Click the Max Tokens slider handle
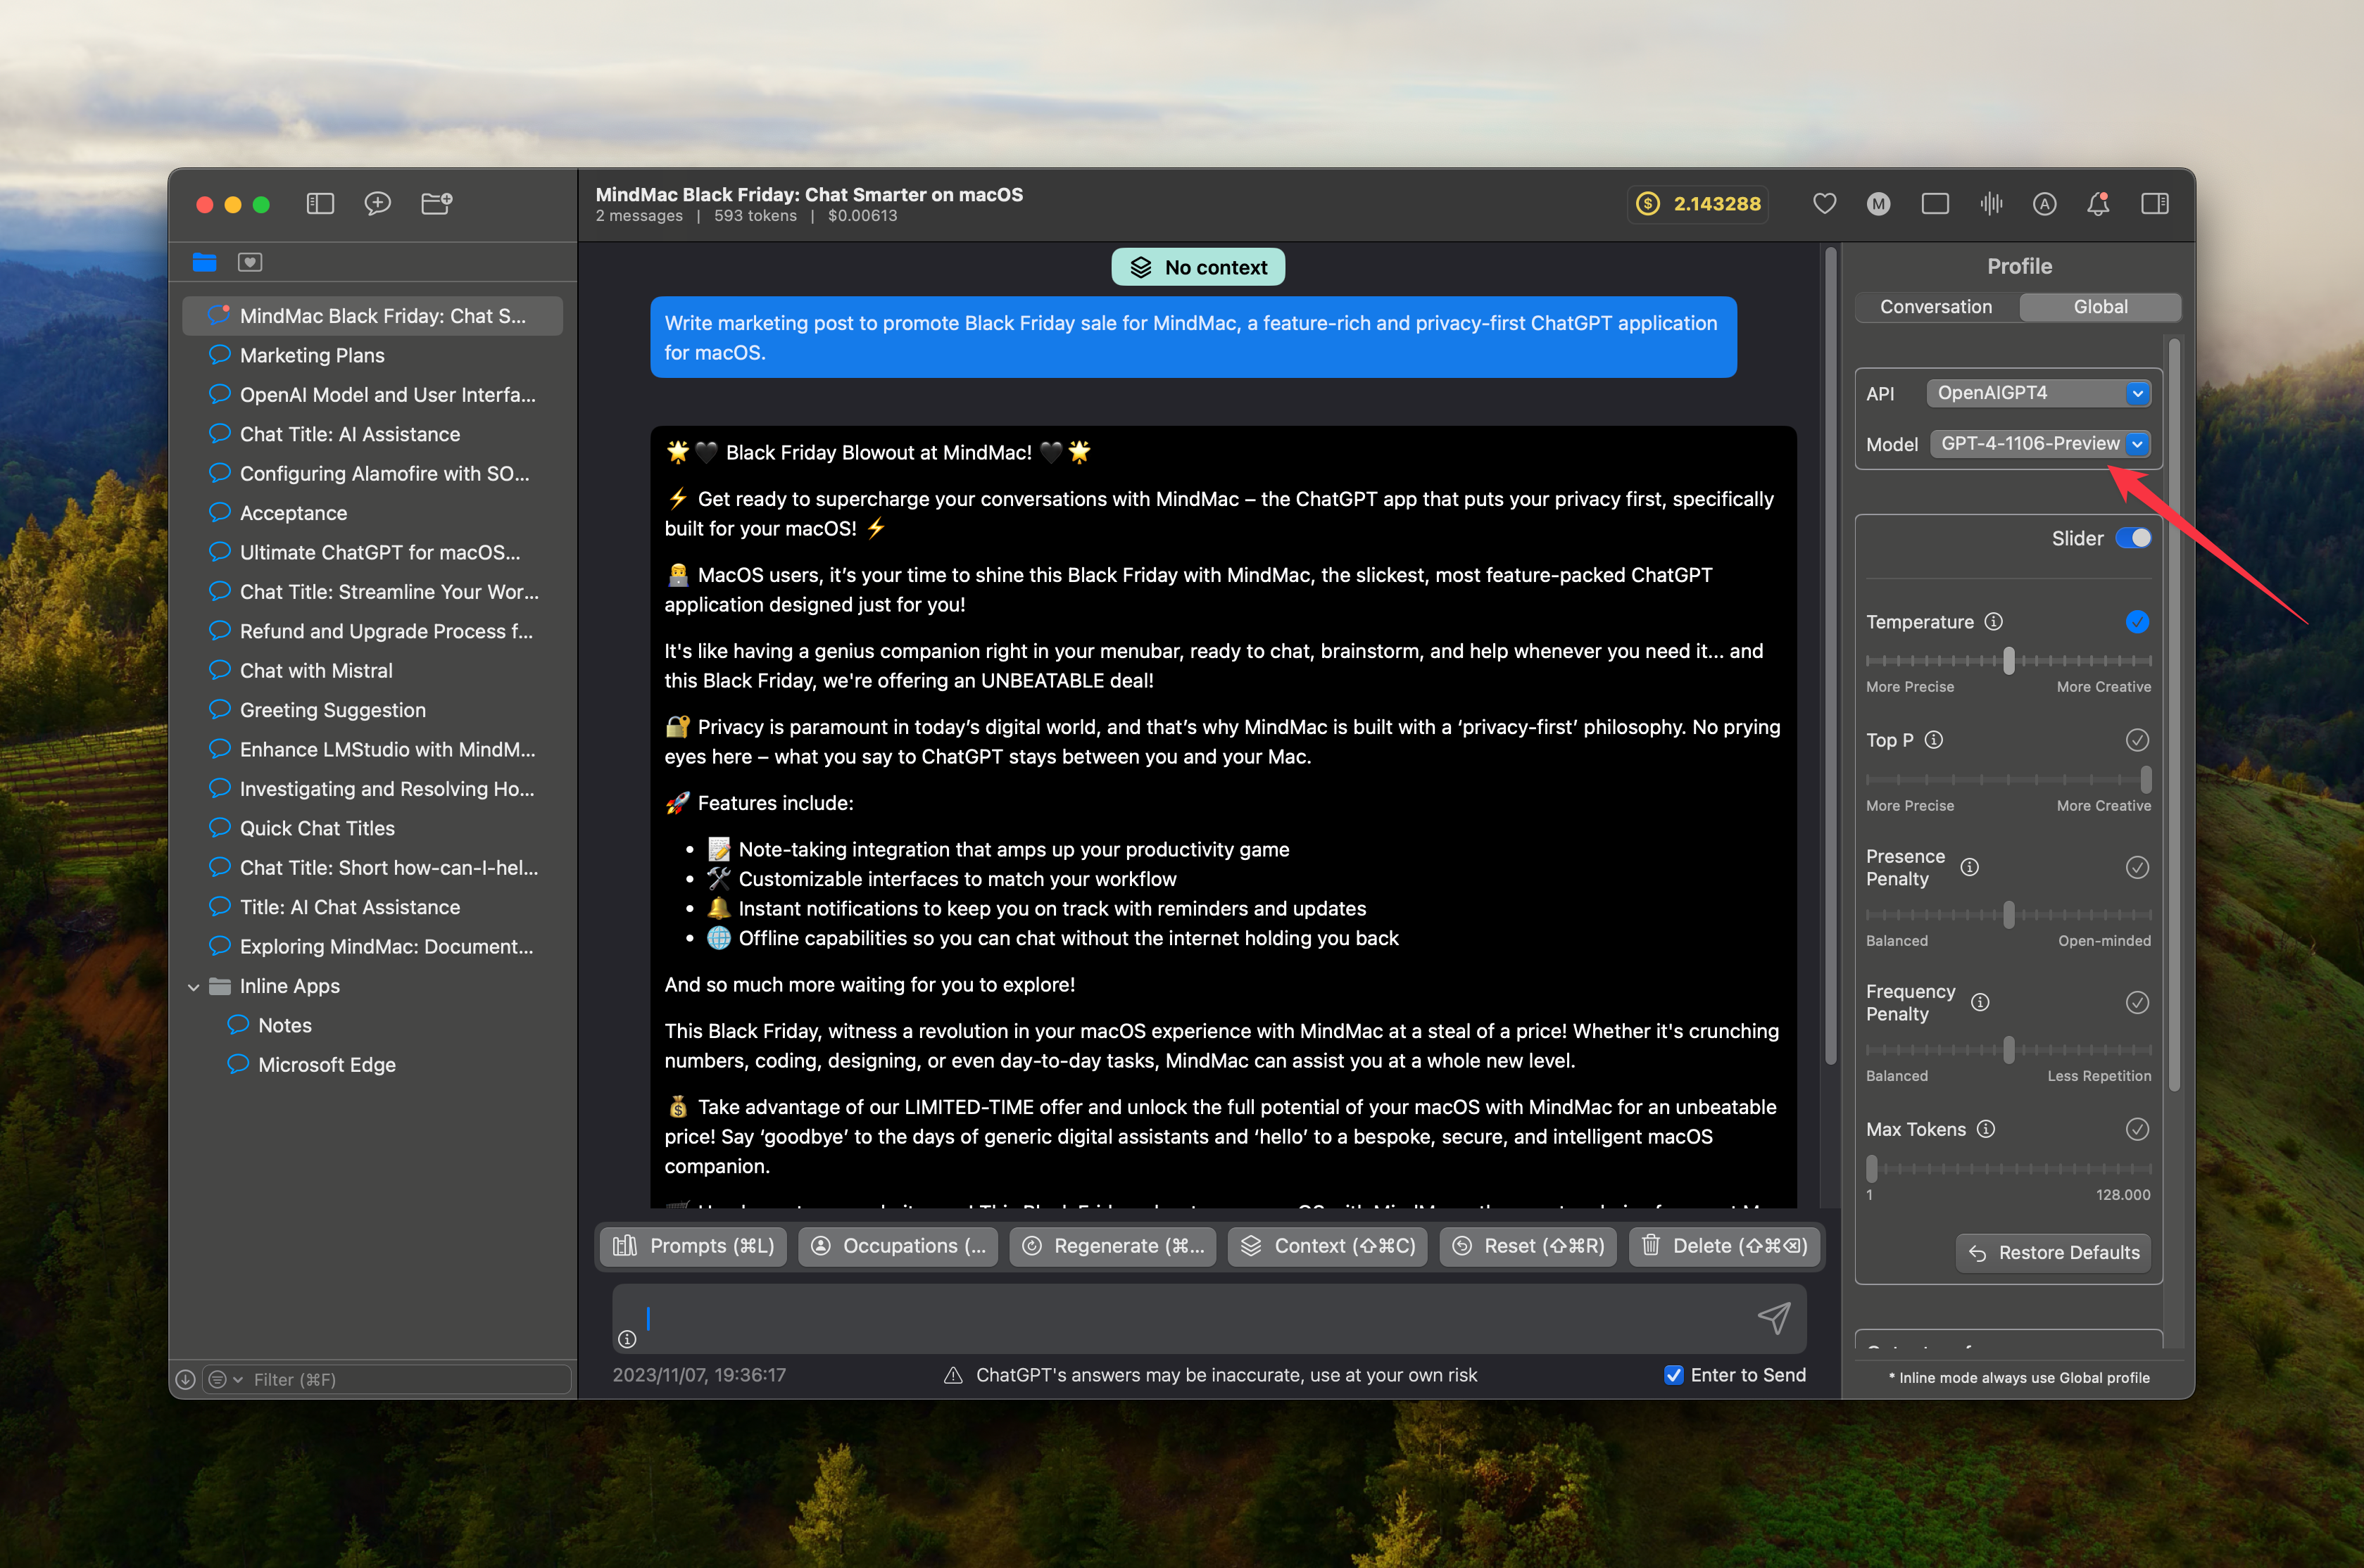2364x1568 pixels. (x=1872, y=1169)
